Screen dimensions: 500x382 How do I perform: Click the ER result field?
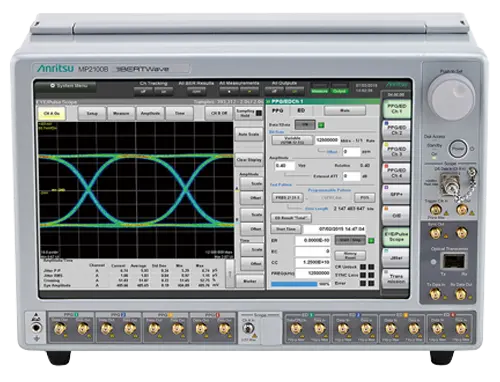(x=313, y=240)
